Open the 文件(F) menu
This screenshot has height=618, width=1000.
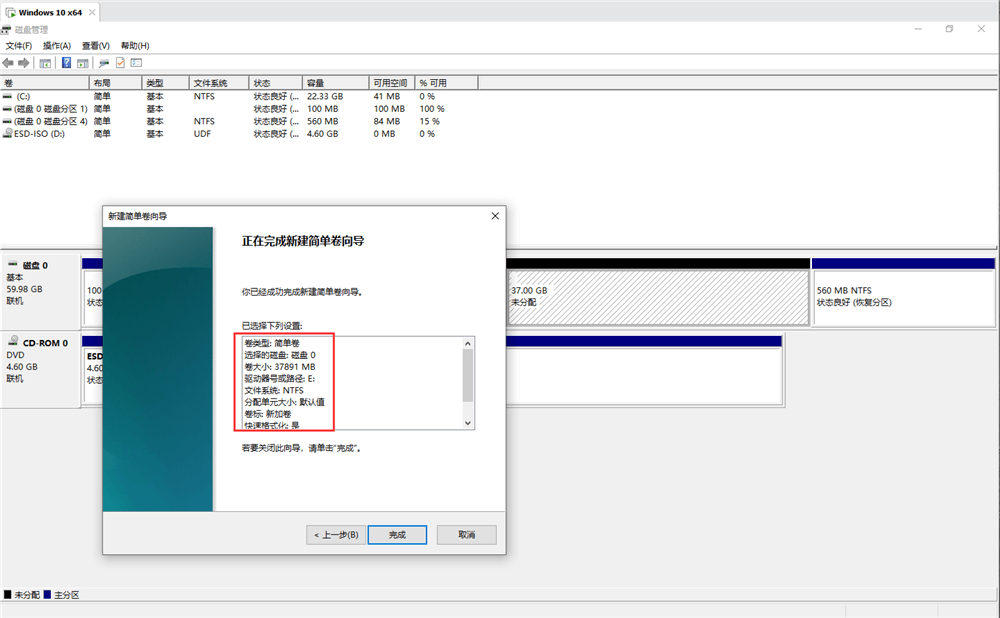[19, 45]
